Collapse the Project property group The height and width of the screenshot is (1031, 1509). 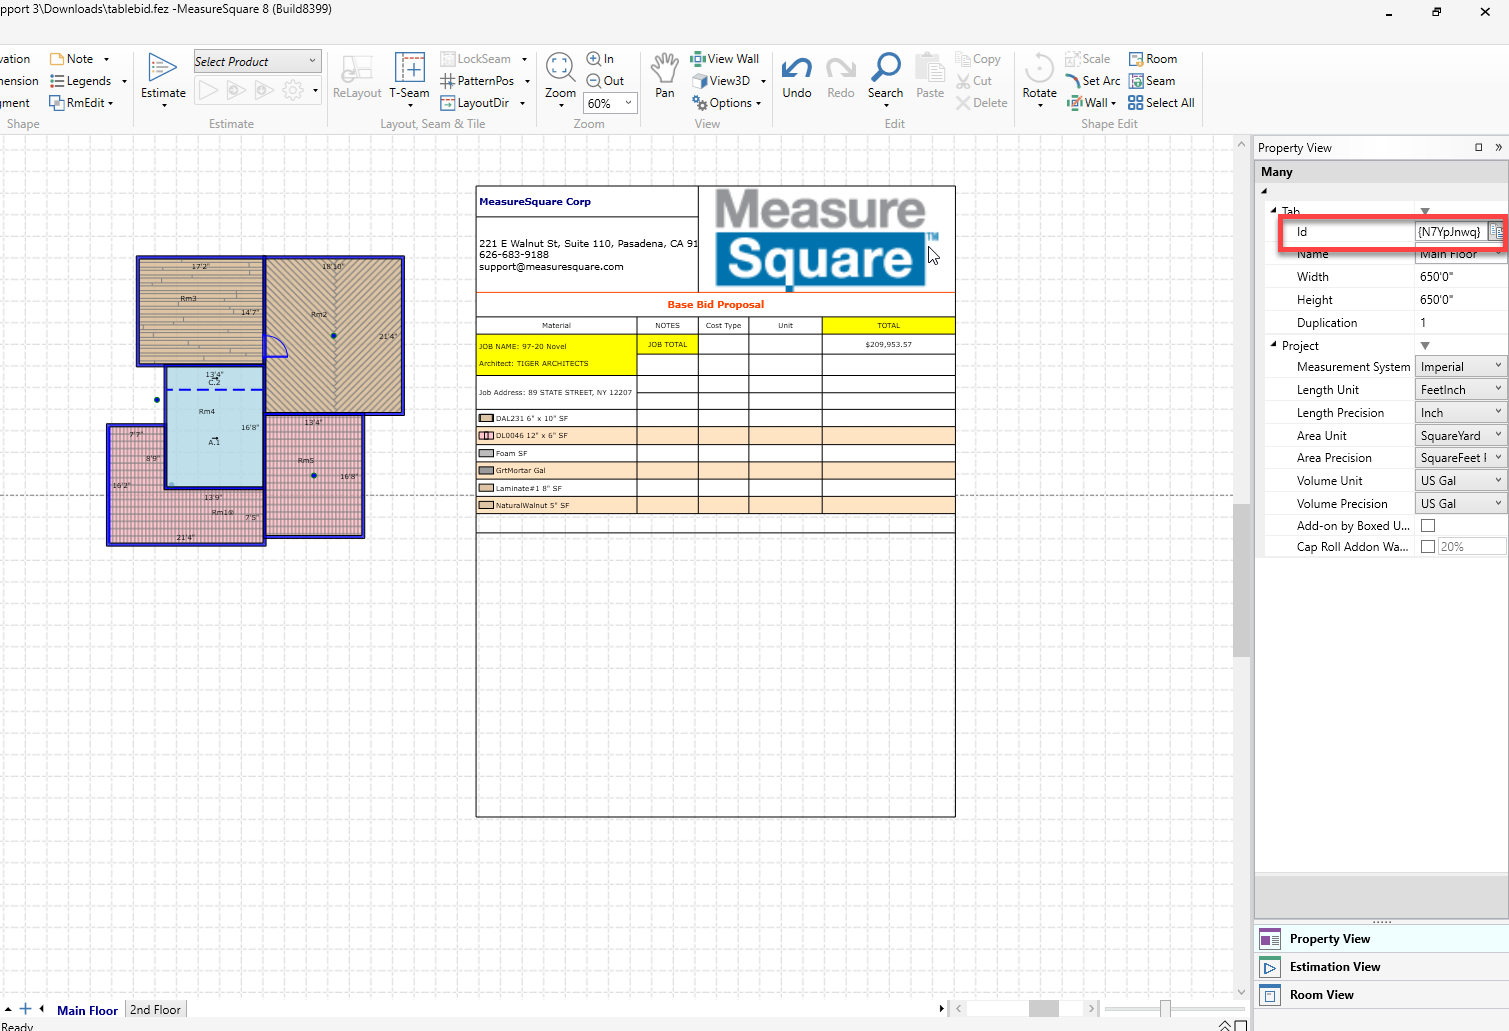1274,345
